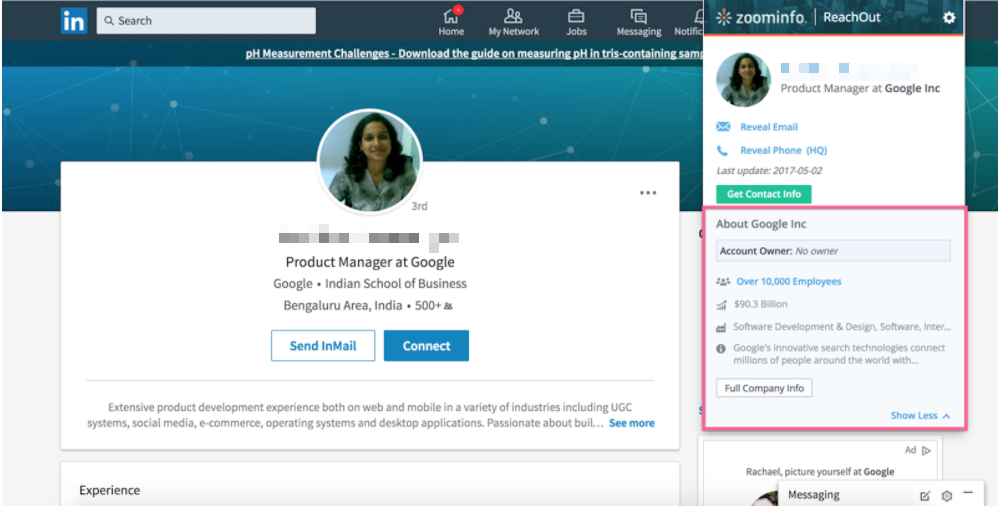Click Get Contact Info button

tap(764, 194)
